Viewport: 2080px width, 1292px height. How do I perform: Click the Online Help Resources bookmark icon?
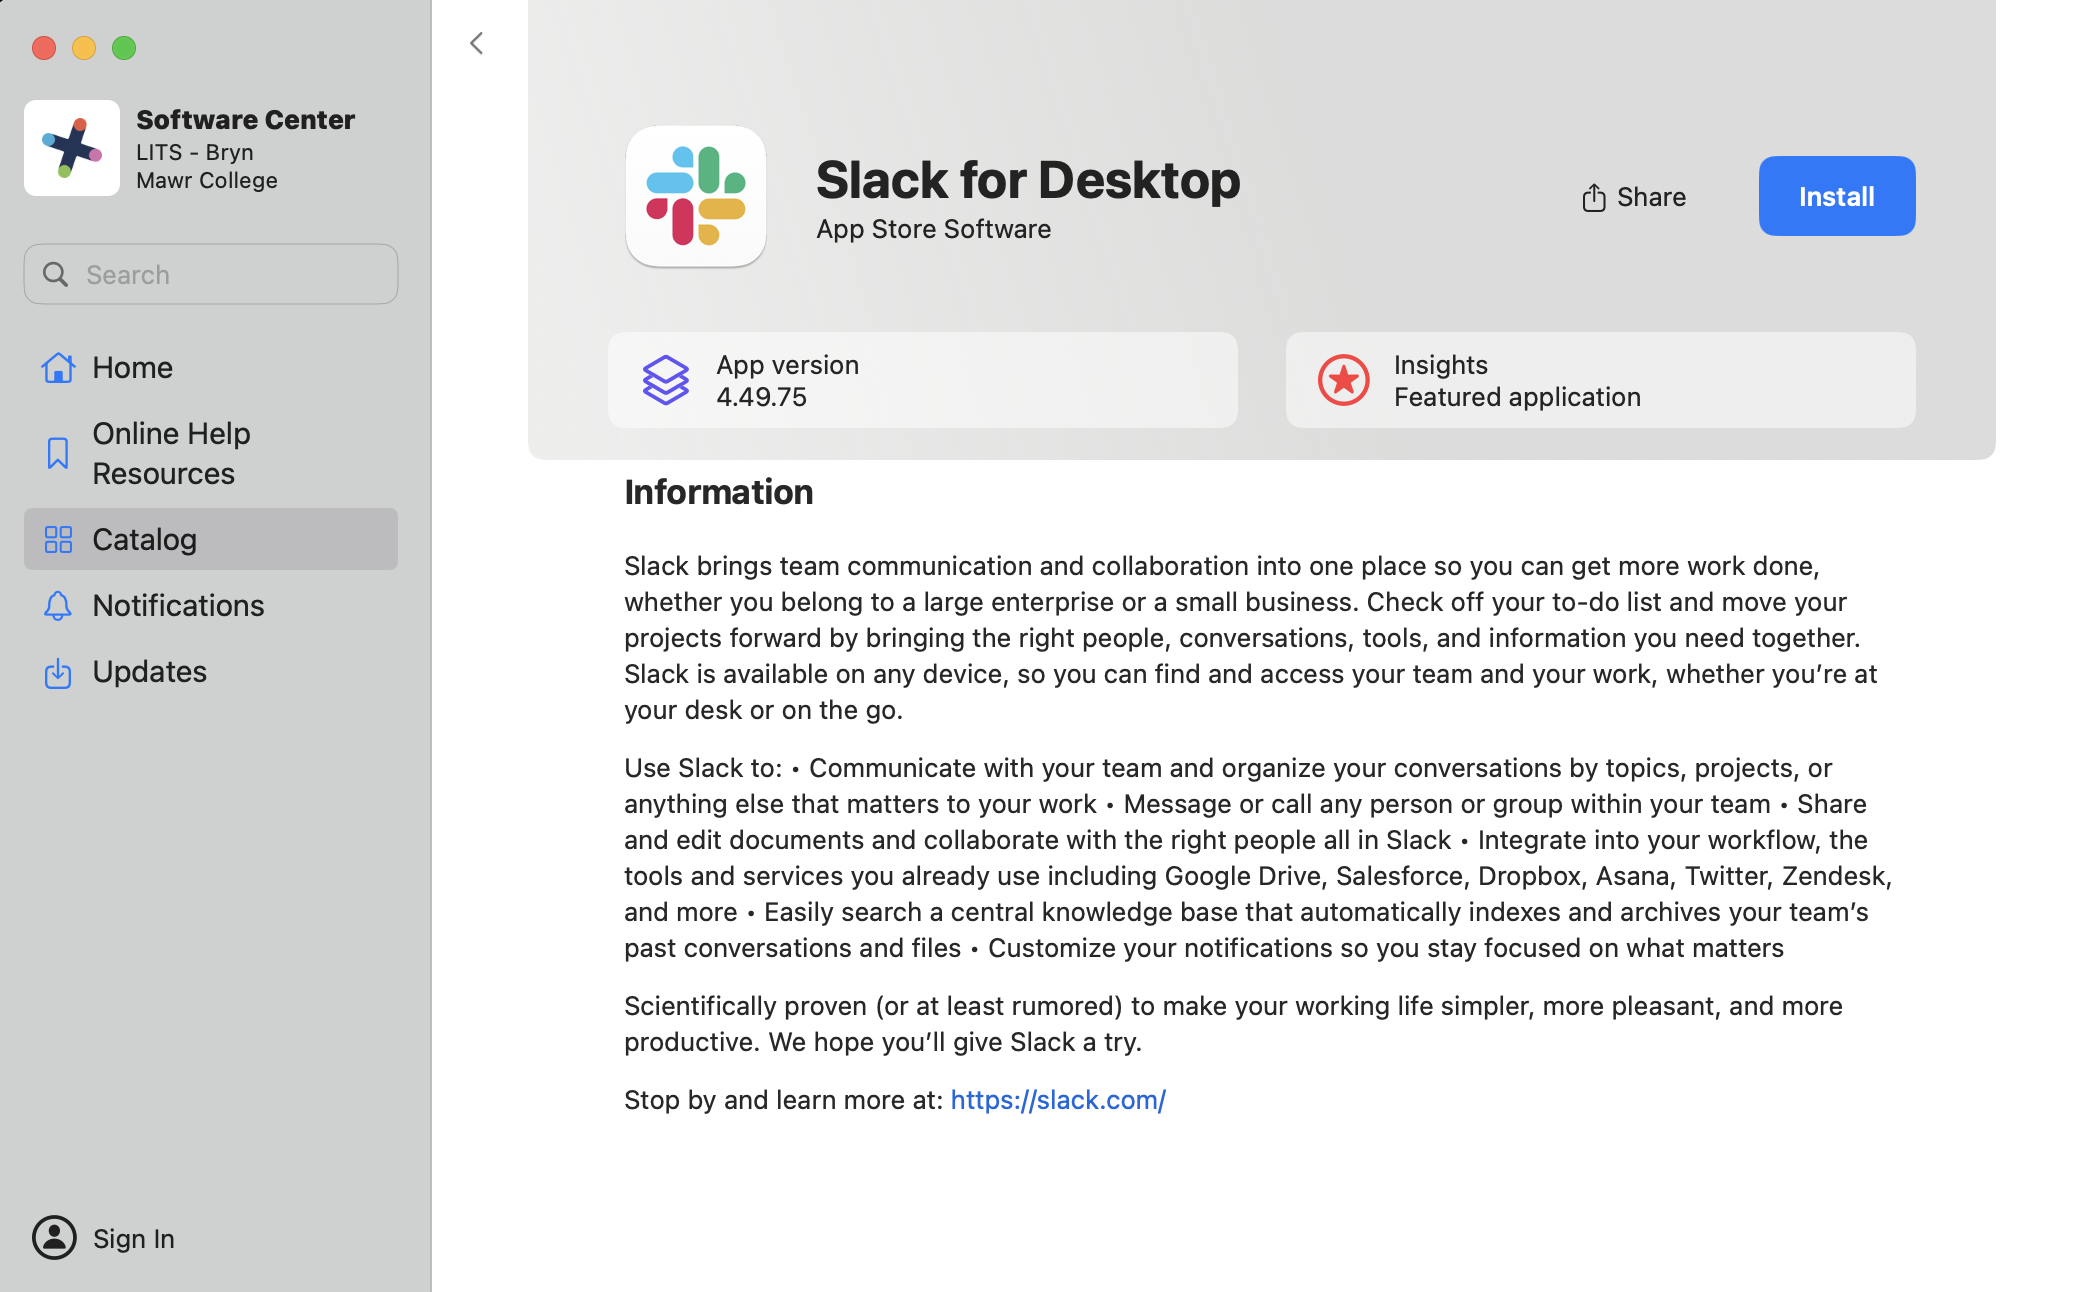tap(58, 453)
